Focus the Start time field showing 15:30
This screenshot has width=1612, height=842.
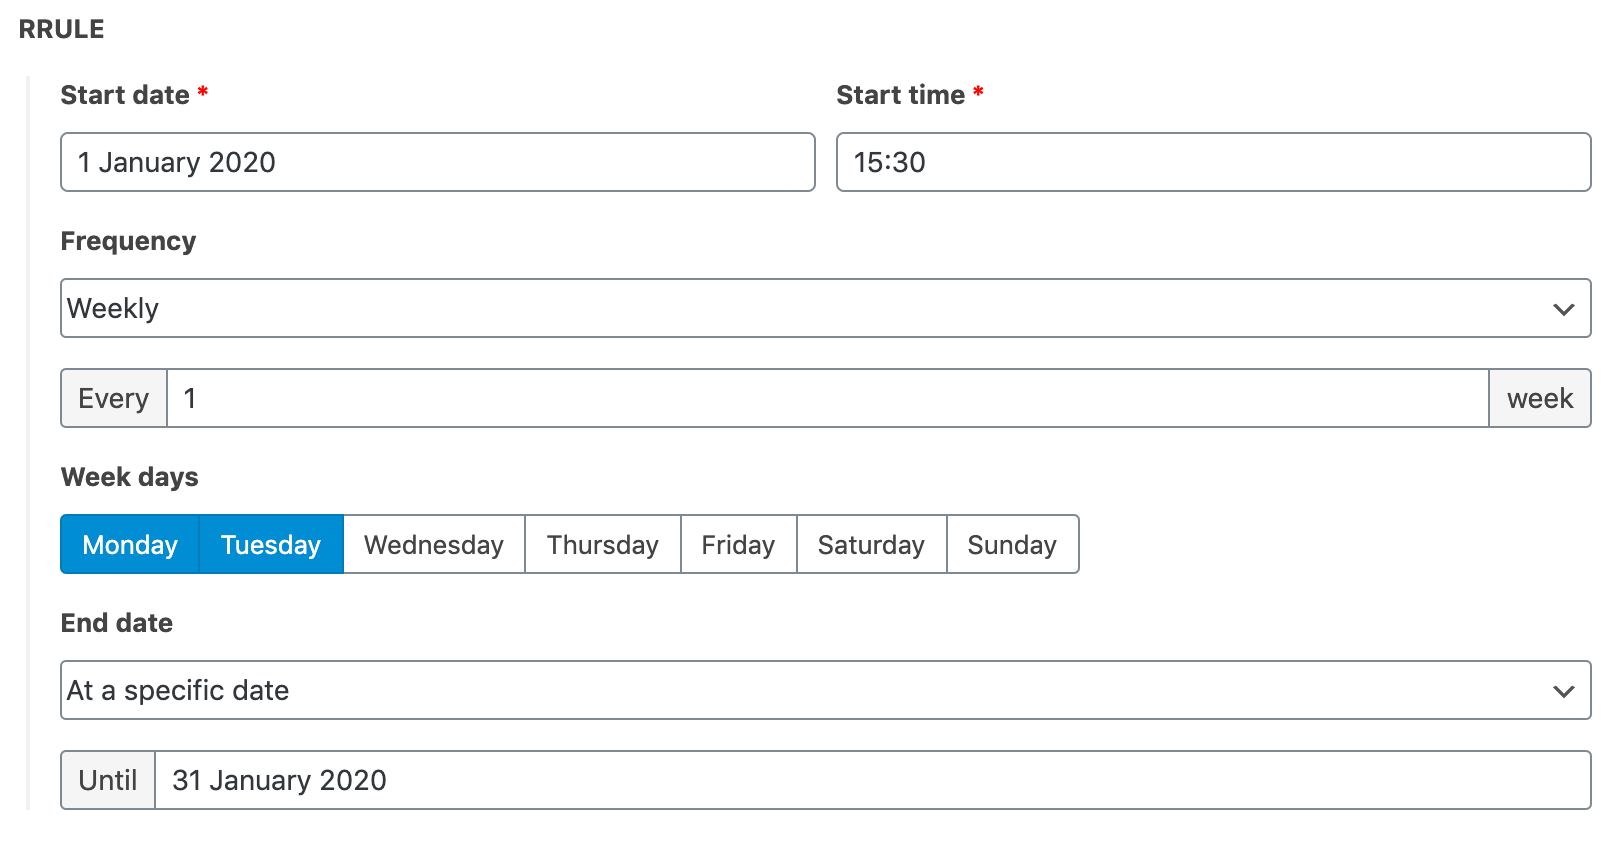pos(1213,162)
